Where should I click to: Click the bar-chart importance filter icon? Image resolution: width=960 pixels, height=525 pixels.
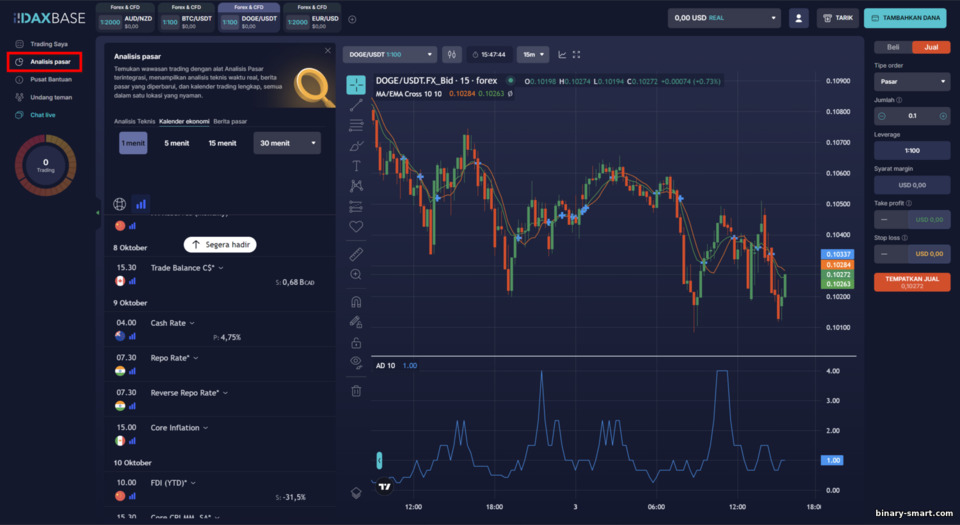coord(141,204)
